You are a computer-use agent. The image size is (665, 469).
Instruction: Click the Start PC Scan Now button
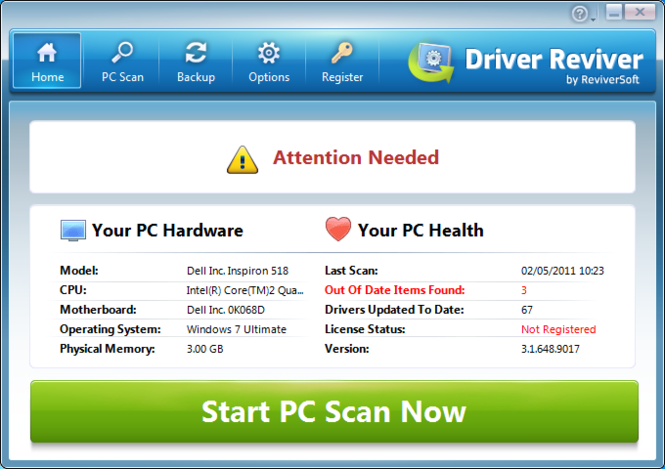click(334, 411)
